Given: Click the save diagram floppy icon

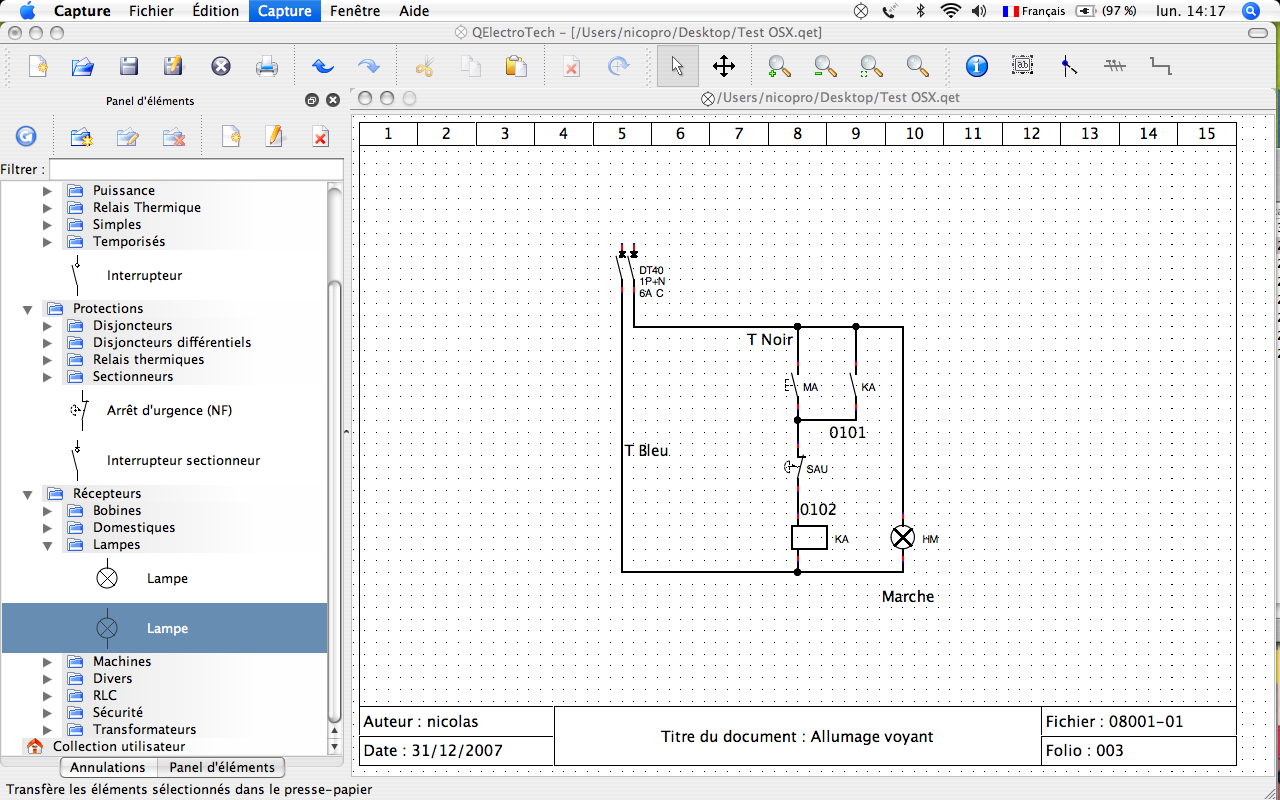Looking at the screenshot, I should pos(129,67).
